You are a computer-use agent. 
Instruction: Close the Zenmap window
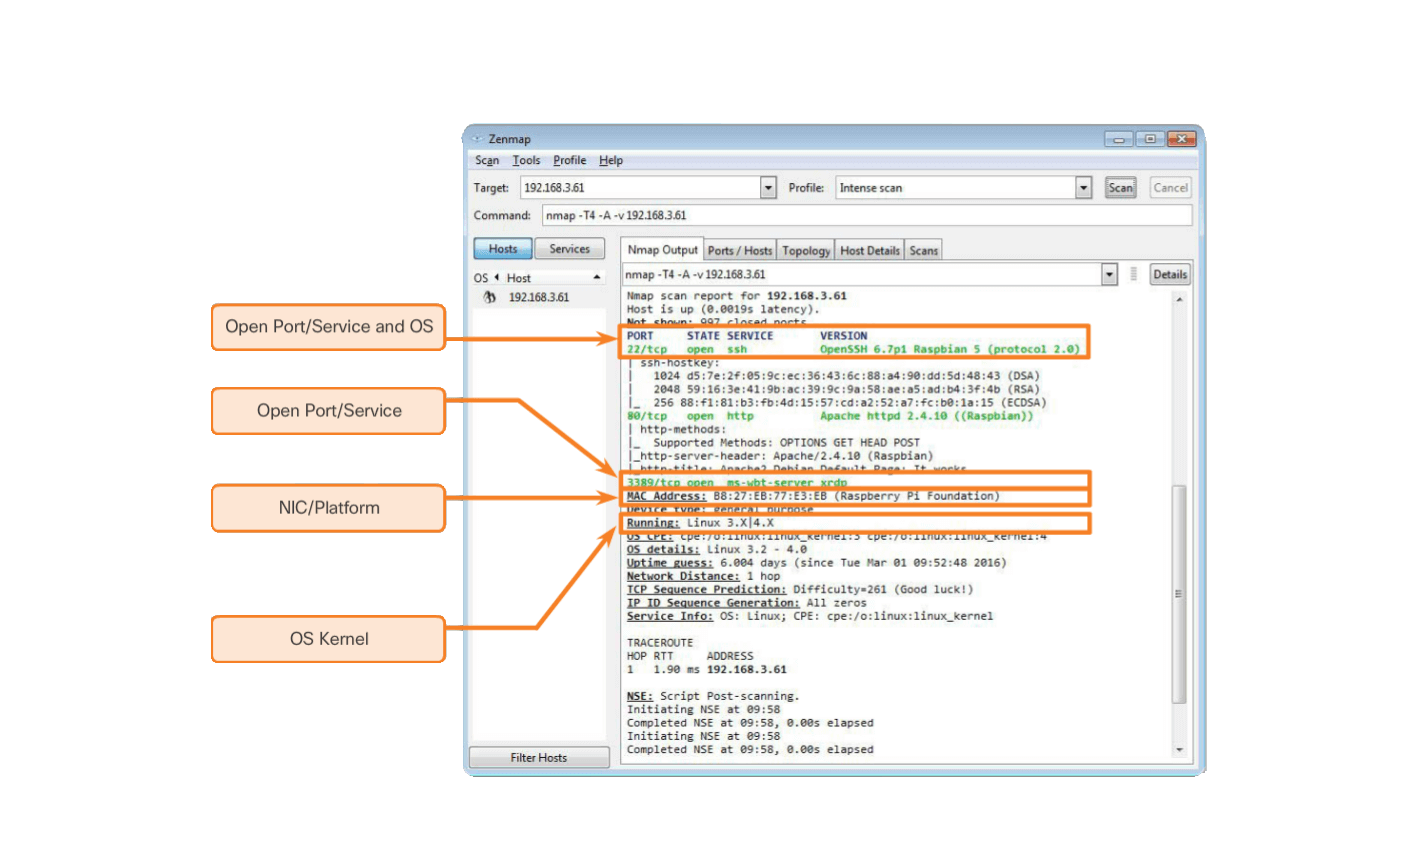(1181, 139)
